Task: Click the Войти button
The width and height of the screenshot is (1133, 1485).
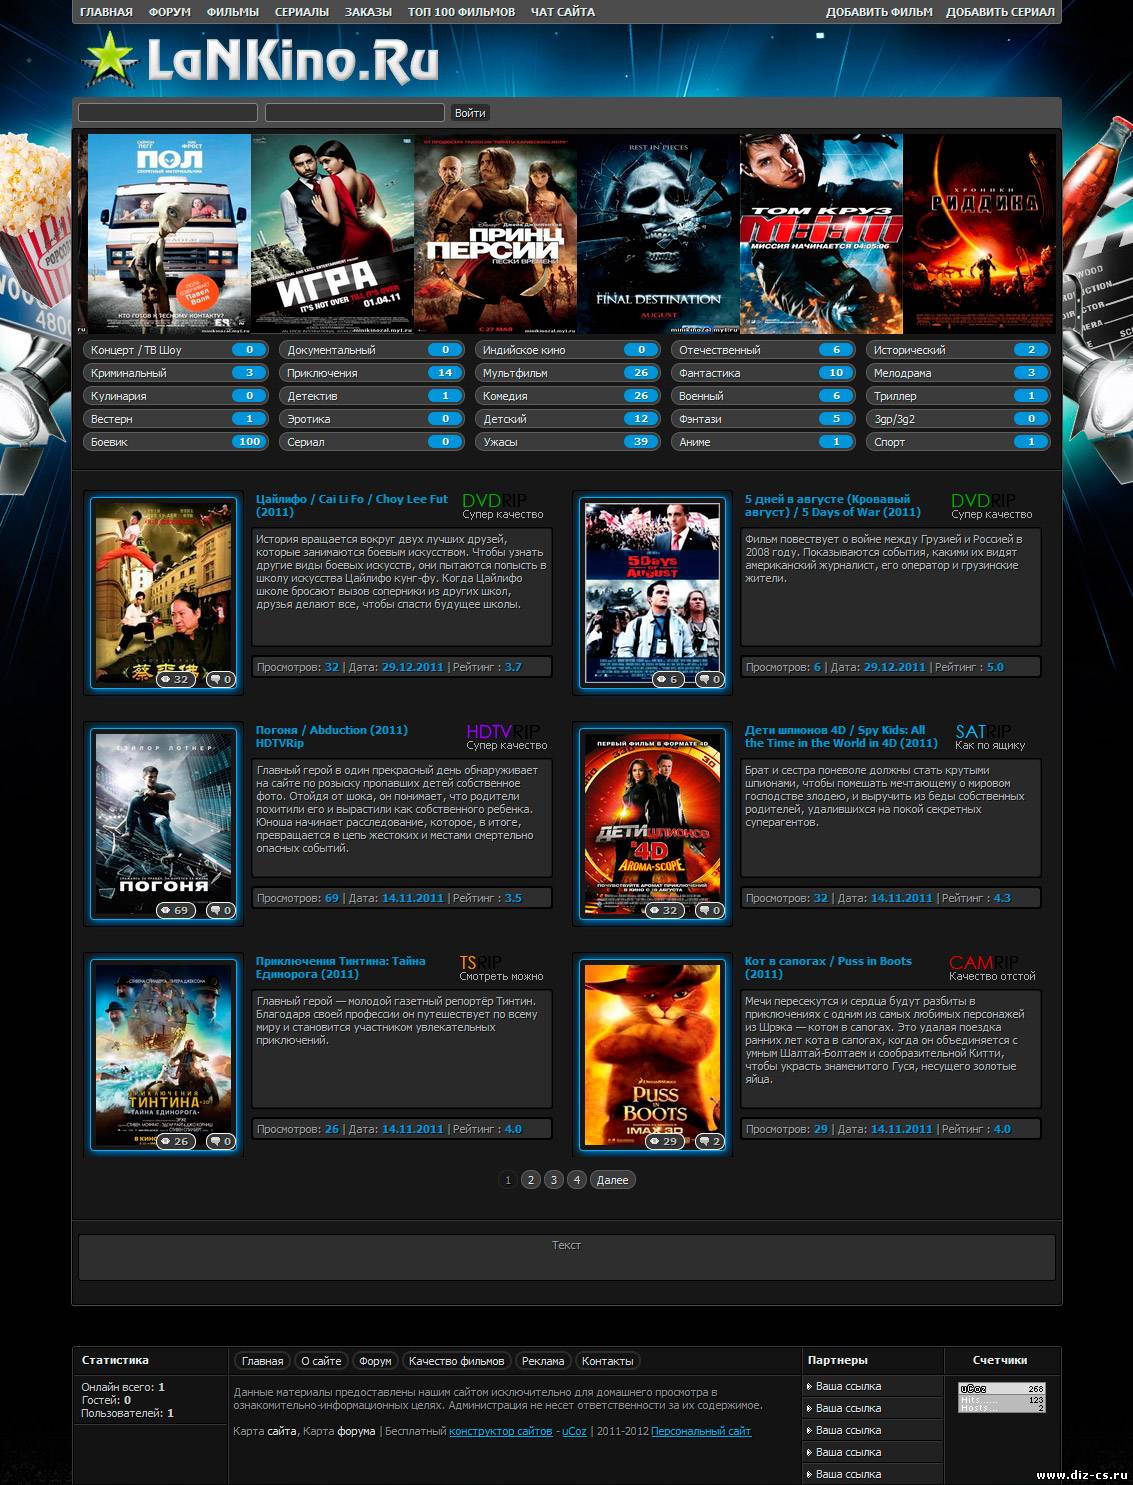Action: 470,113
